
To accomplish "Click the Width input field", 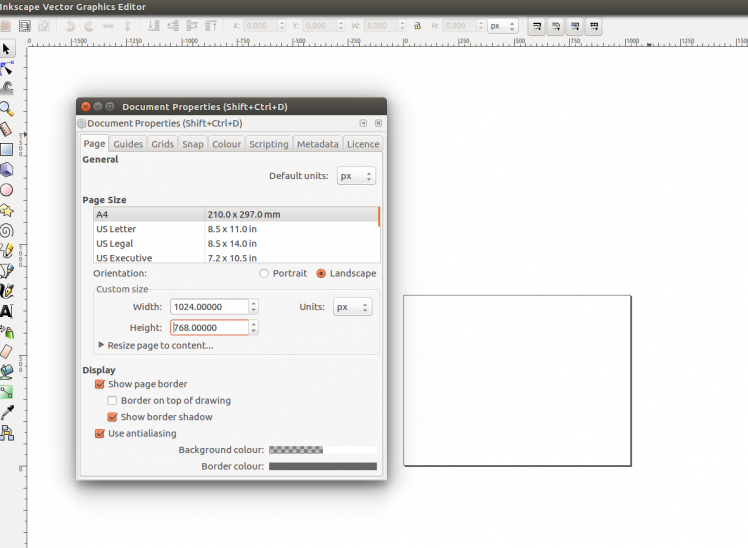I will [x=207, y=308].
